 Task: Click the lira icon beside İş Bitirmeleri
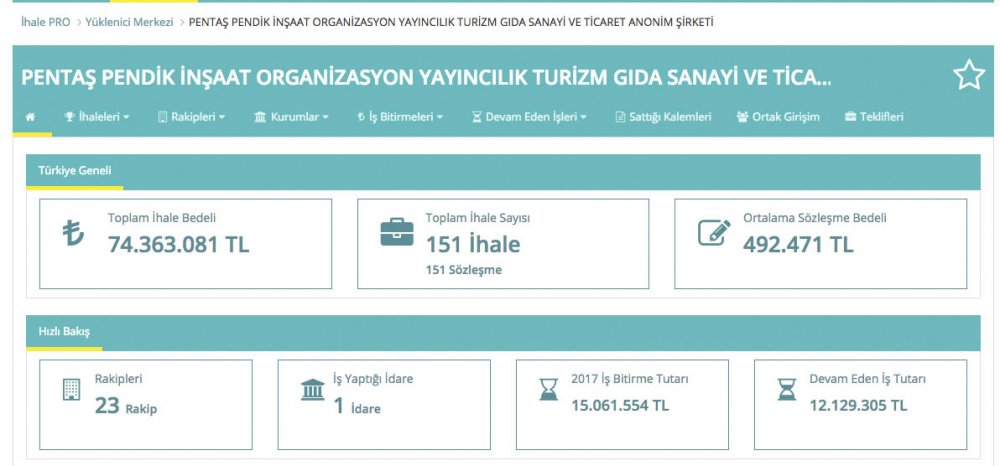pyautogui.click(x=361, y=117)
